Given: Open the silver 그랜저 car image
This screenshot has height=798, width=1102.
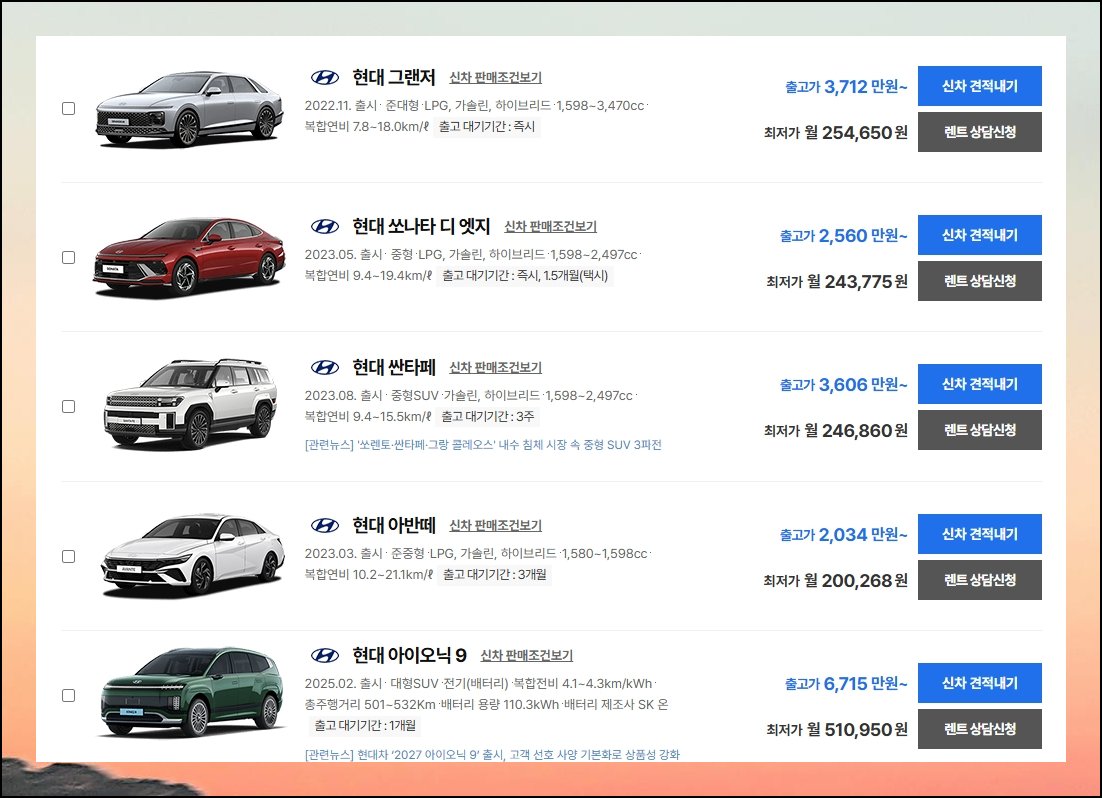Looking at the screenshot, I should (189, 109).
